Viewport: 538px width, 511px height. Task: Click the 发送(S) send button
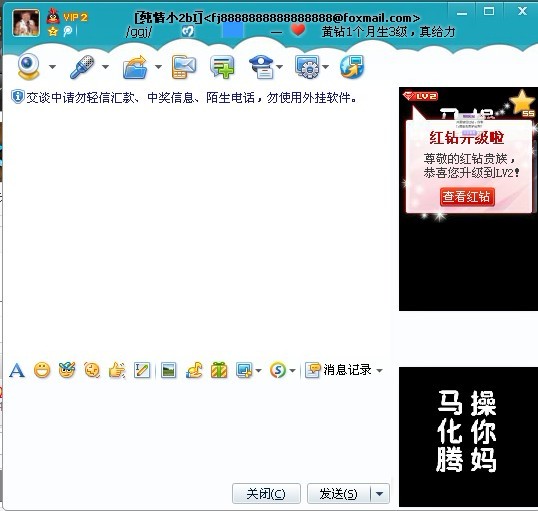click(339, 494)
